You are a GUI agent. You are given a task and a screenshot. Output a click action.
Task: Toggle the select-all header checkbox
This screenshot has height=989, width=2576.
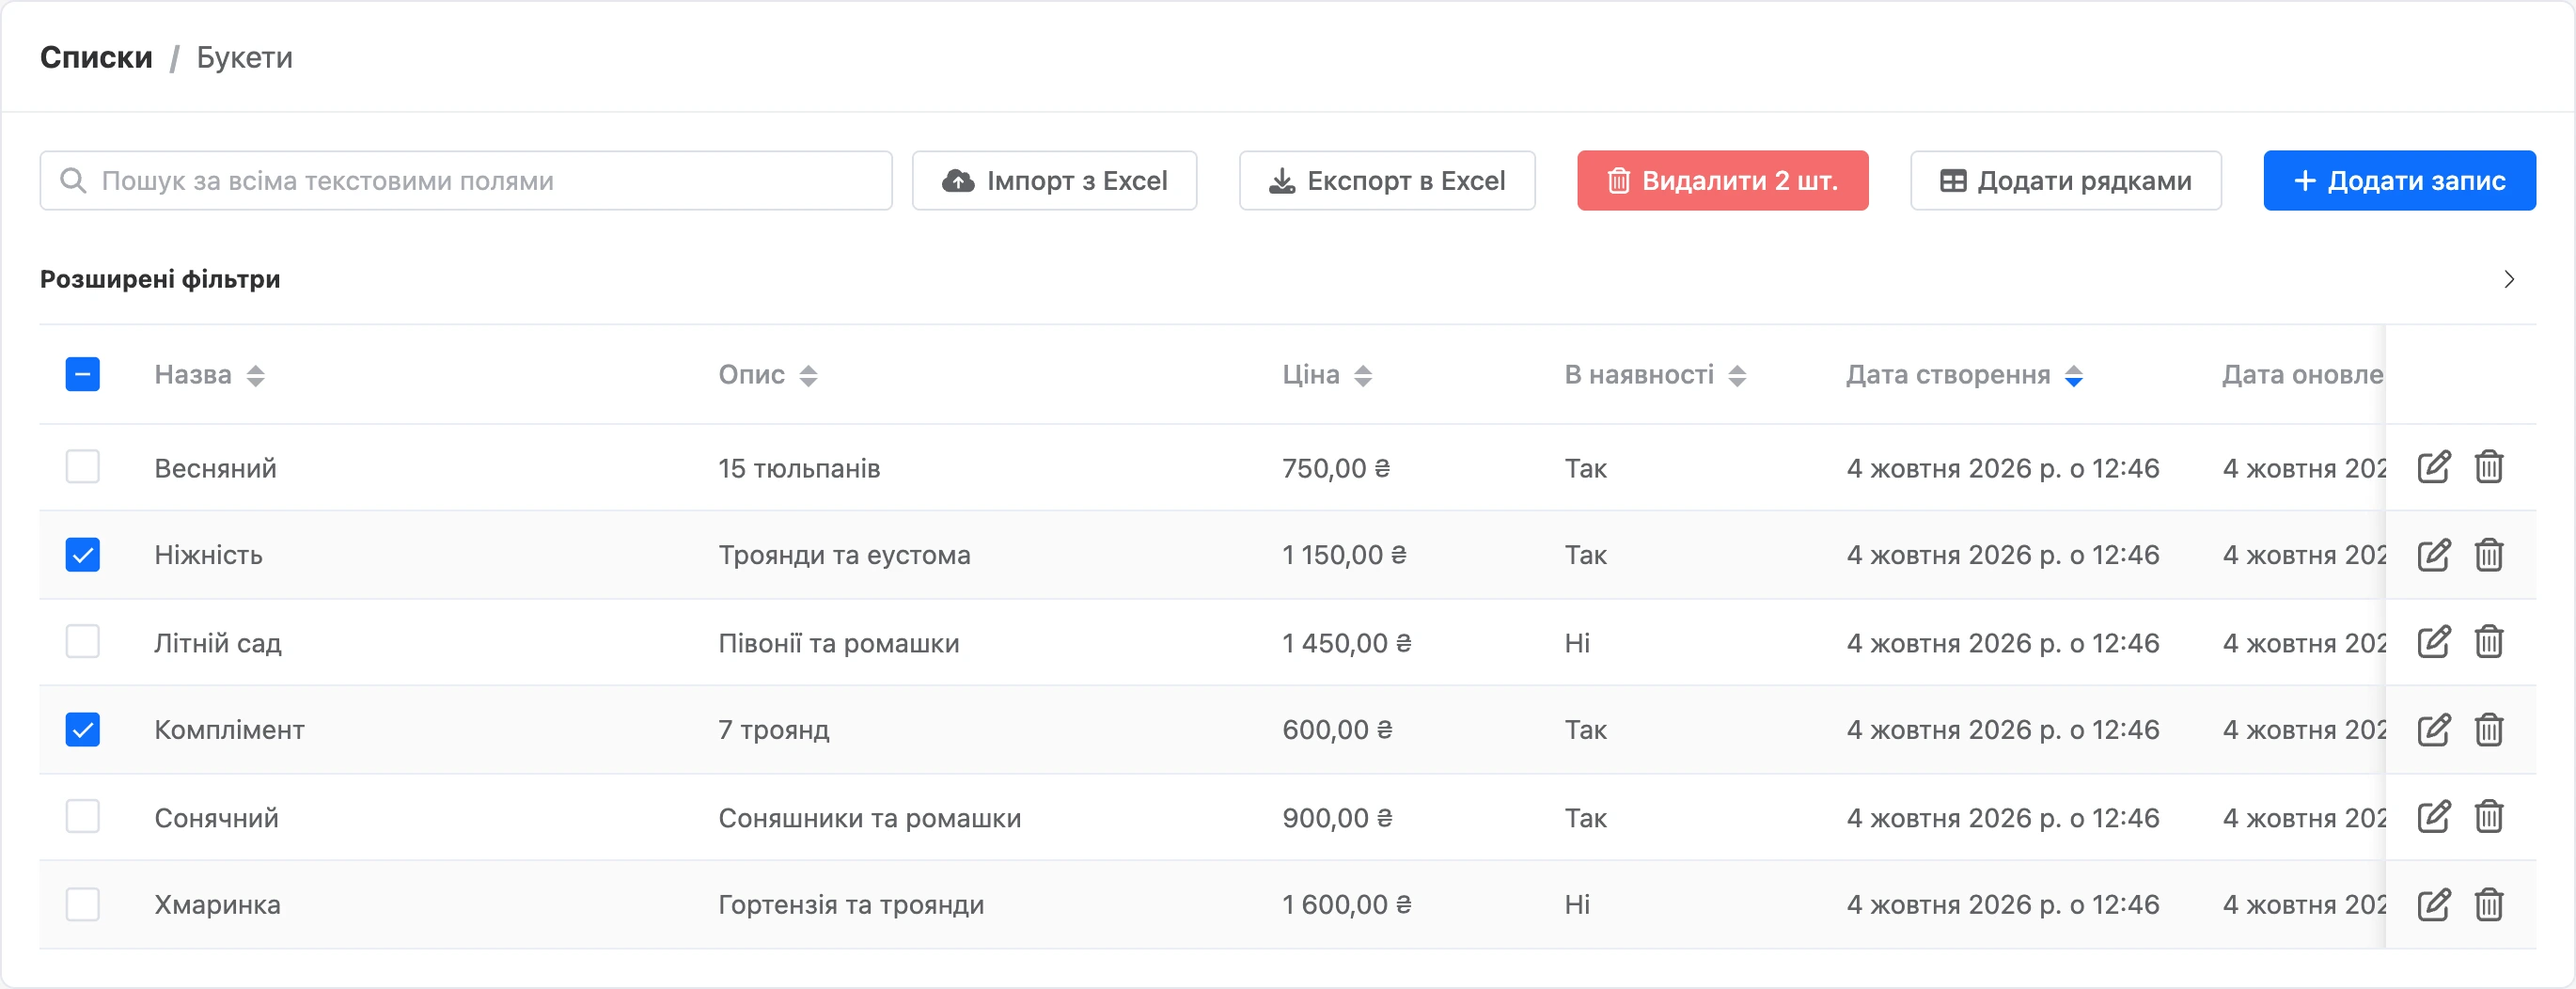point(82,374)
